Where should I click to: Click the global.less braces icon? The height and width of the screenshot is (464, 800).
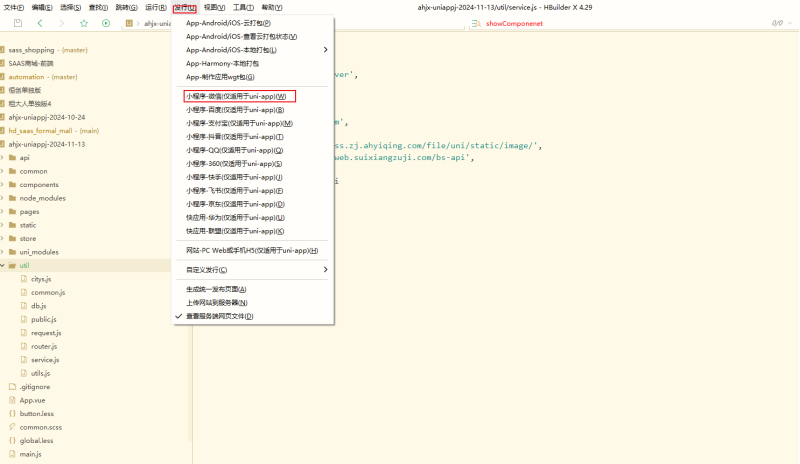[13, 441]
